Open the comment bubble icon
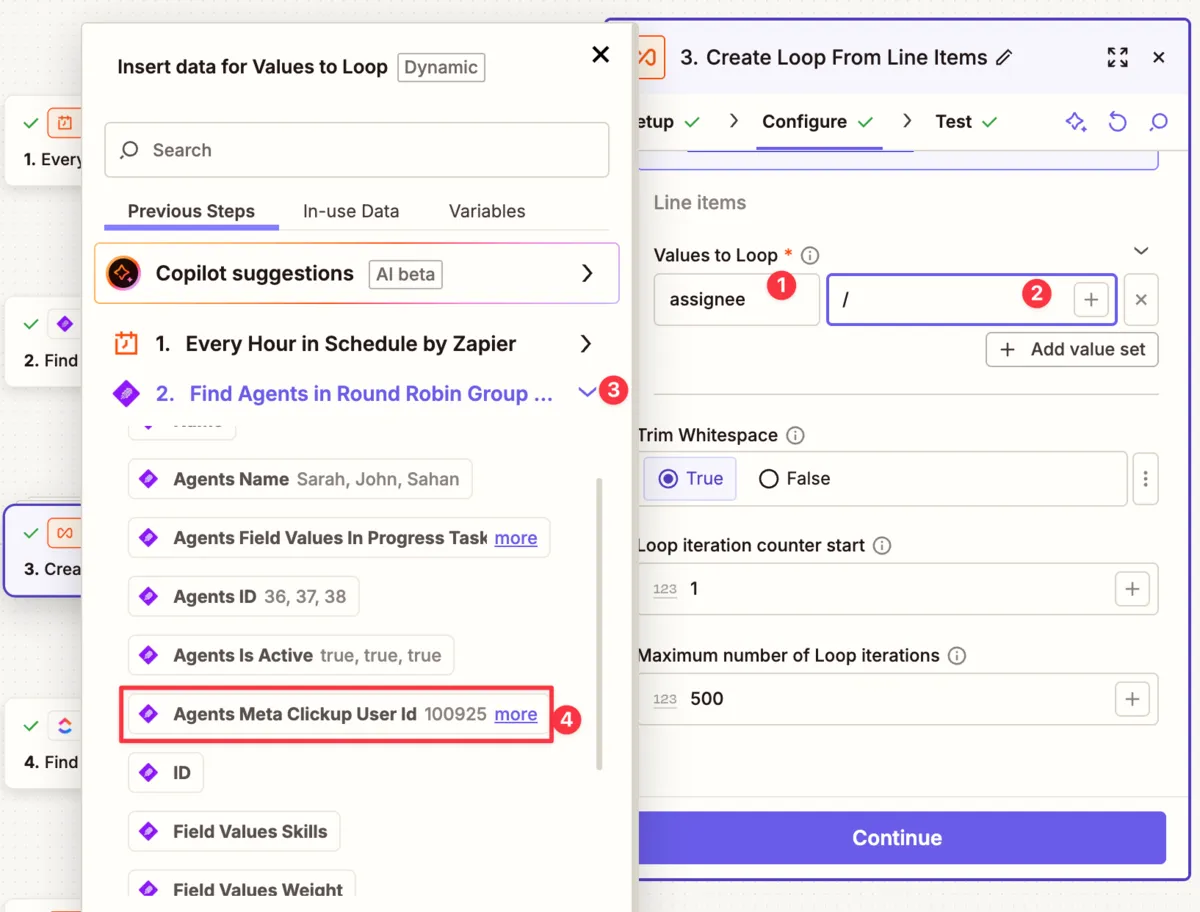1200x912 pixels. pyautogui.click(x=1158, y=122)
